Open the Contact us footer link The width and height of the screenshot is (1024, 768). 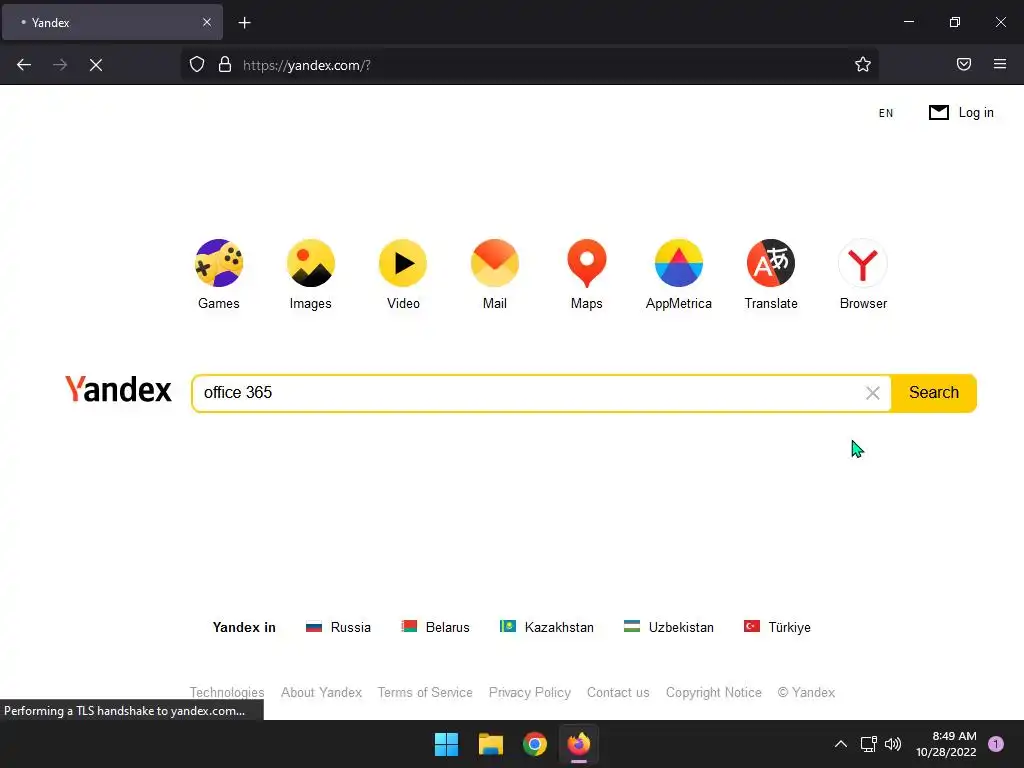click(618, 692)
